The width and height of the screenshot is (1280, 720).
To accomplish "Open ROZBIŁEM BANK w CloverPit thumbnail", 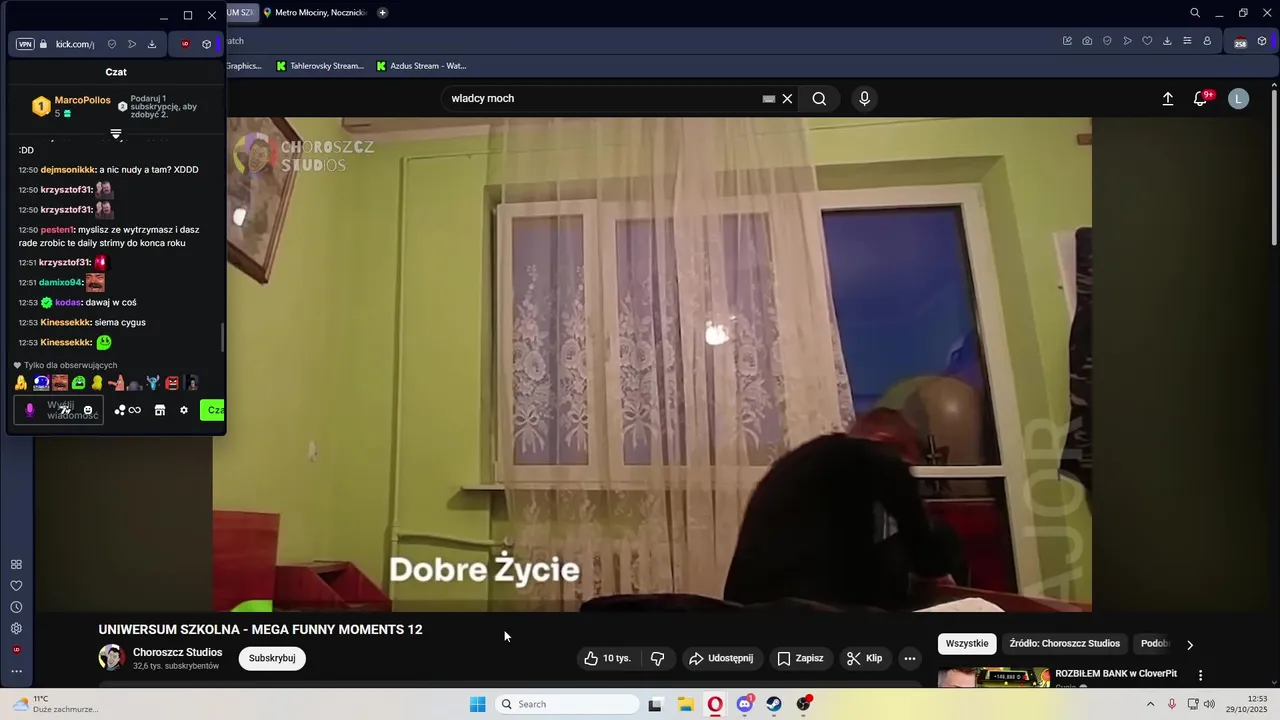I will (994, 678).
